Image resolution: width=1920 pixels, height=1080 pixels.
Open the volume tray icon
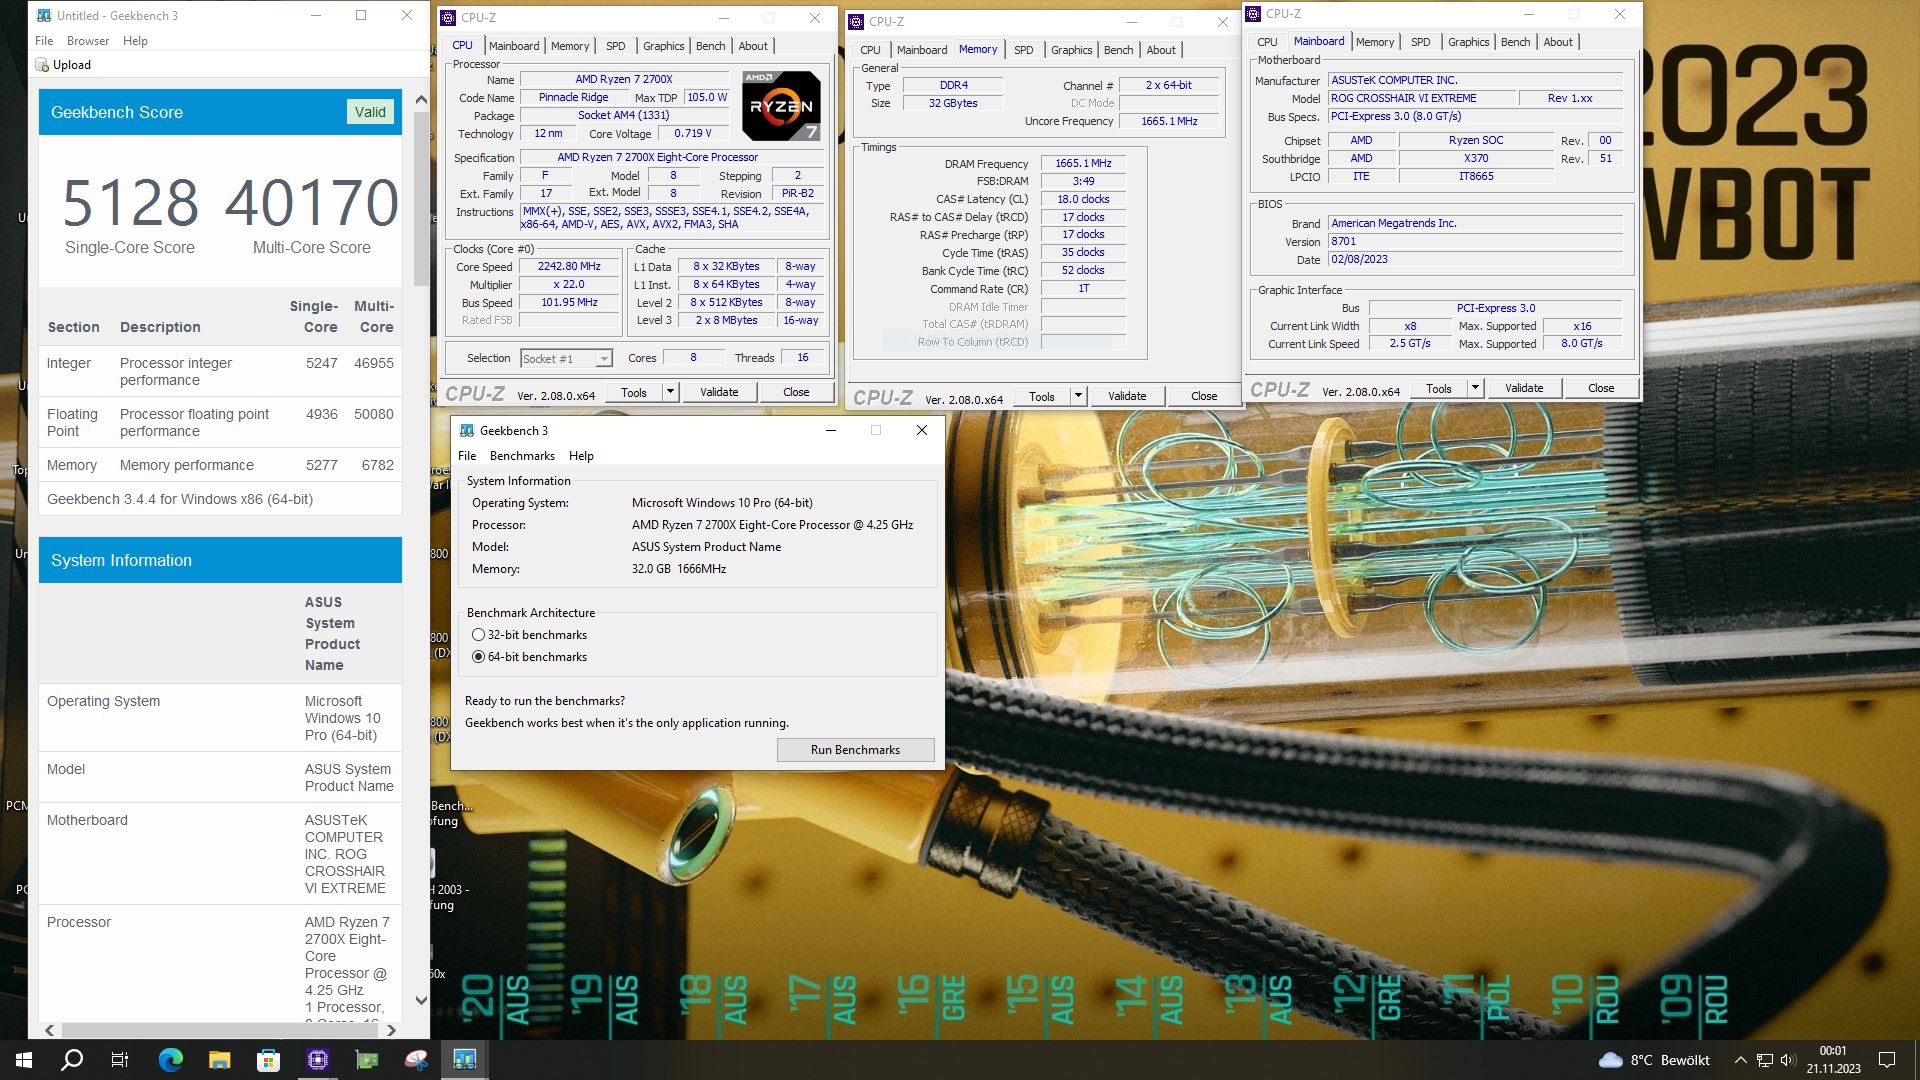coord(1788,1060)
